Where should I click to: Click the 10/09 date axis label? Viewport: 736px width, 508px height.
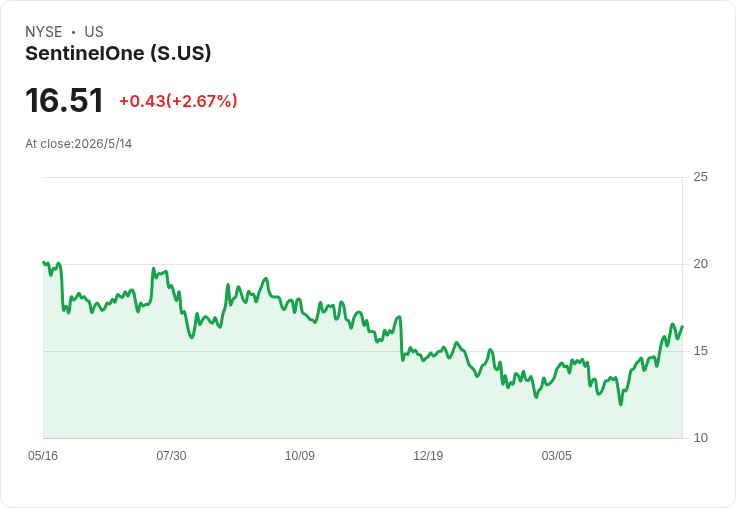point(299,455)
